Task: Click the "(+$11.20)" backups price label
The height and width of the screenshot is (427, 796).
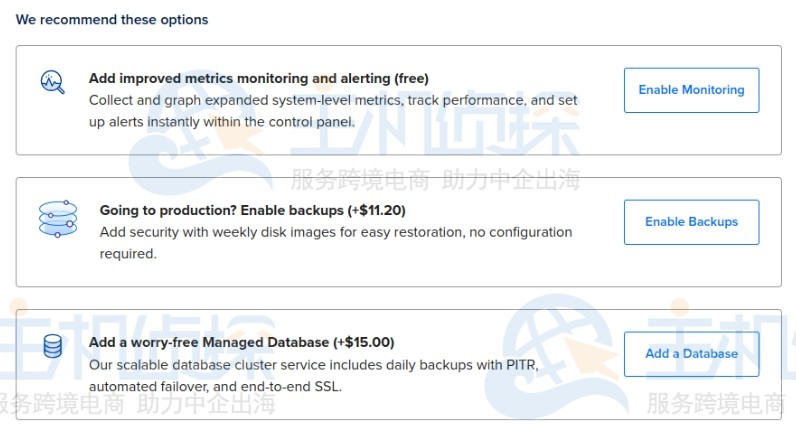Action: [x=376, y=210]
